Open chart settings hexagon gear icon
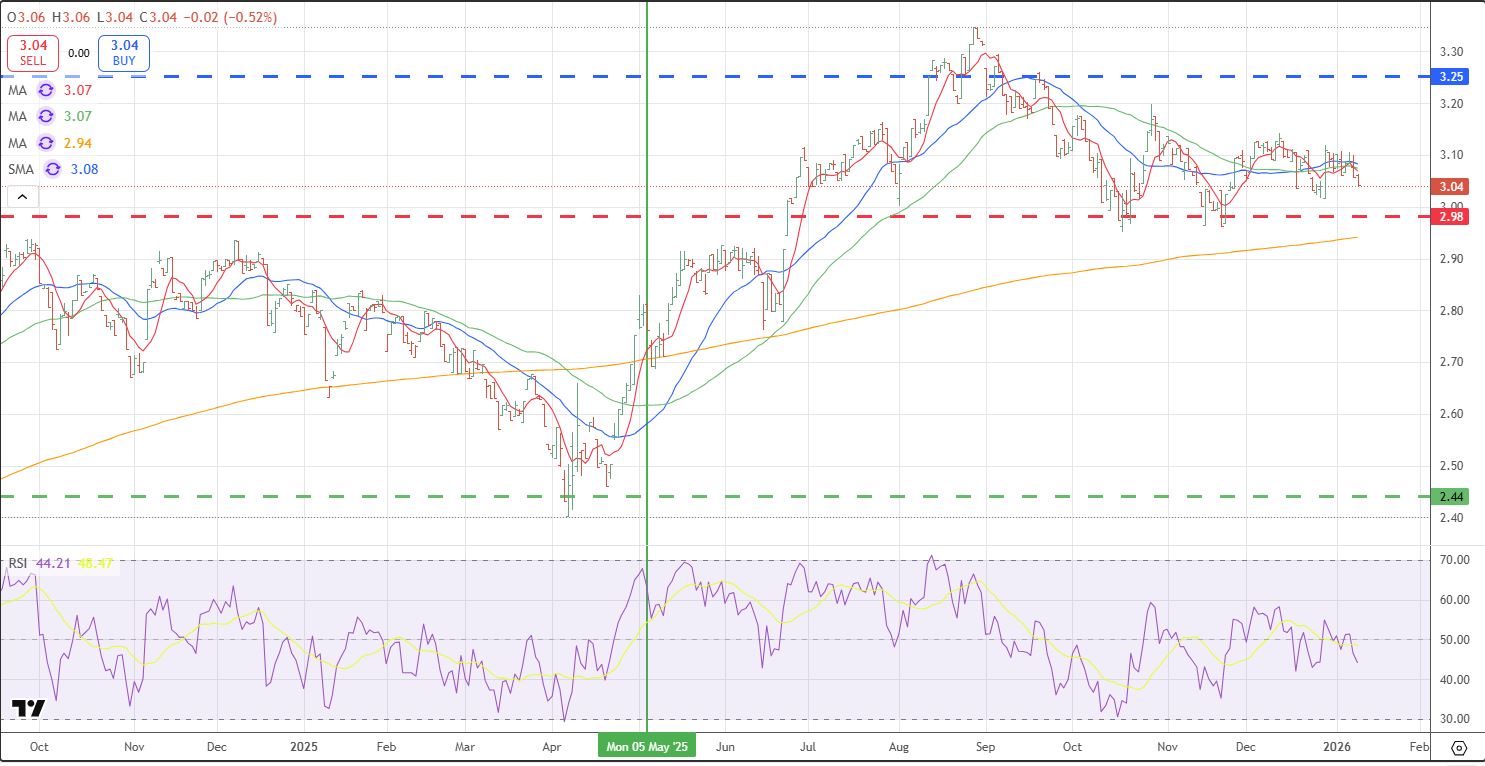 tap(1458, 748)
